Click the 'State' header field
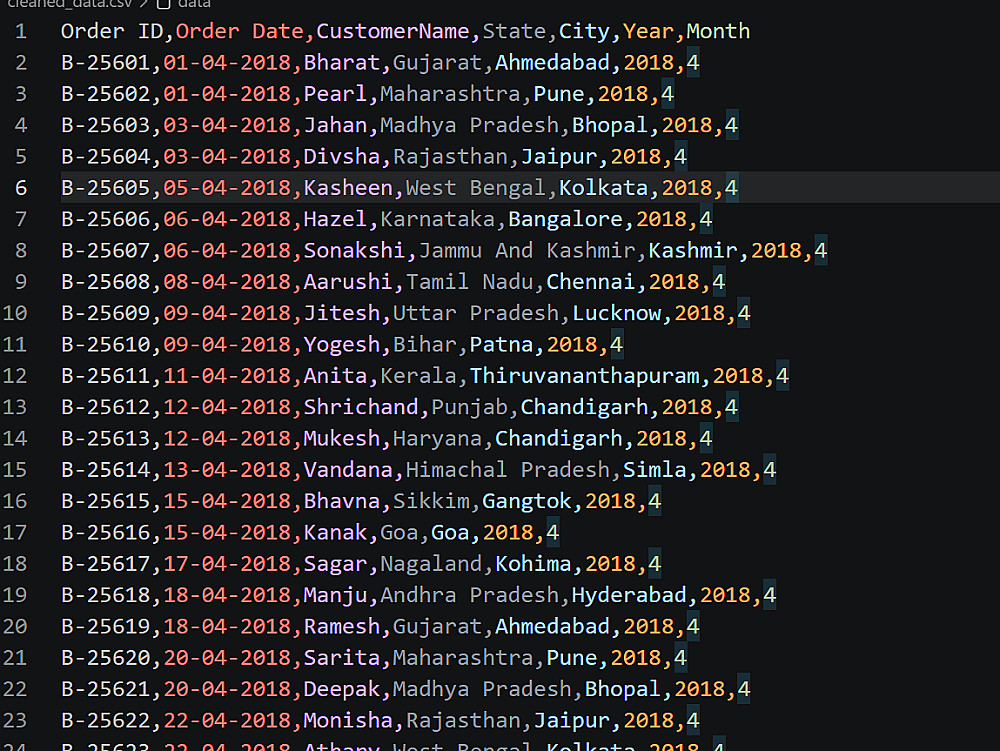 (514, 31)
